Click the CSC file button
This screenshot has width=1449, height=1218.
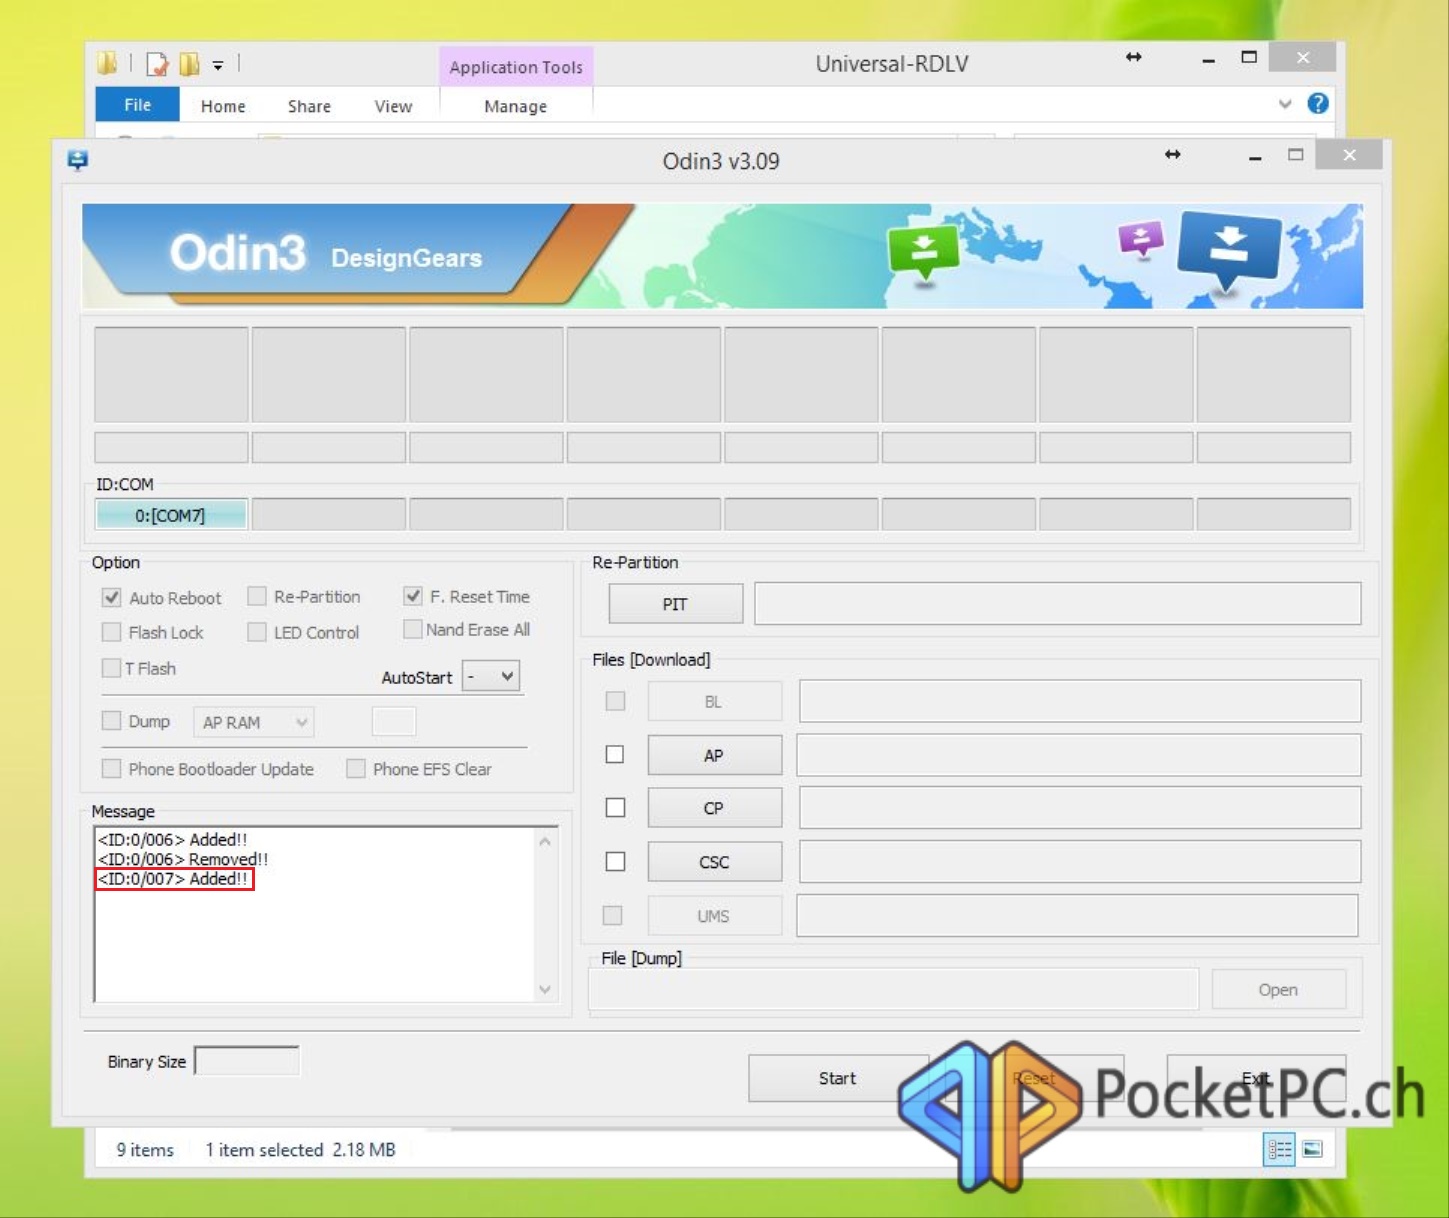coord(714,862)
